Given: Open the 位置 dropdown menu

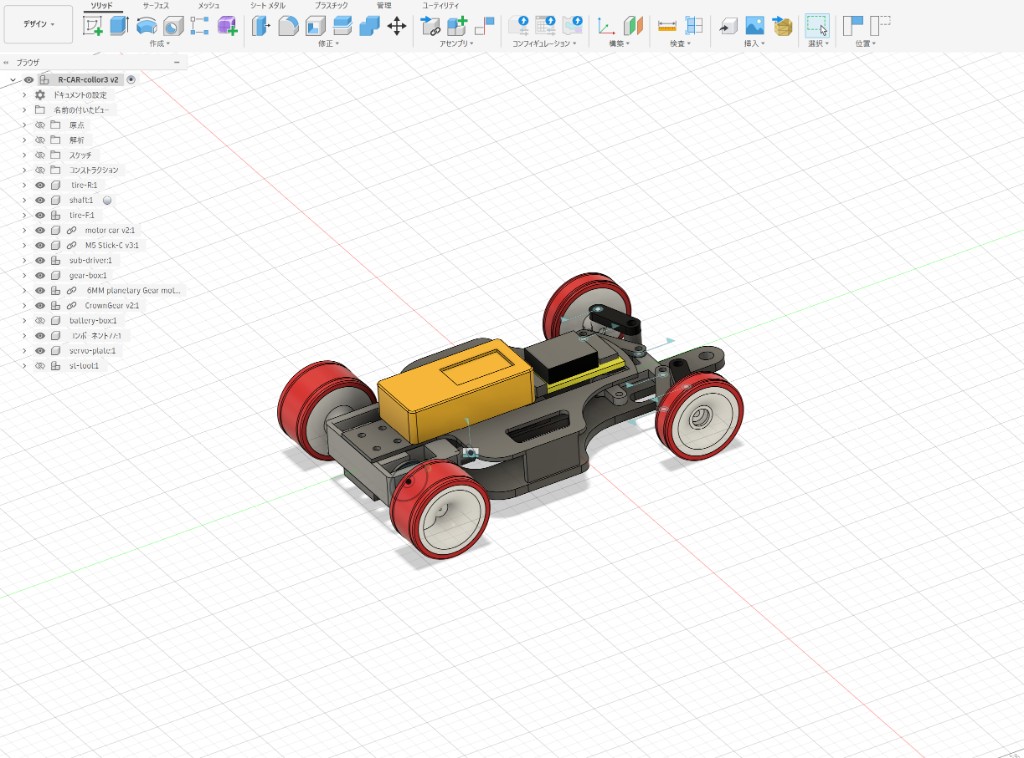Looking at the screenshot, I should [x=865, y=44].
